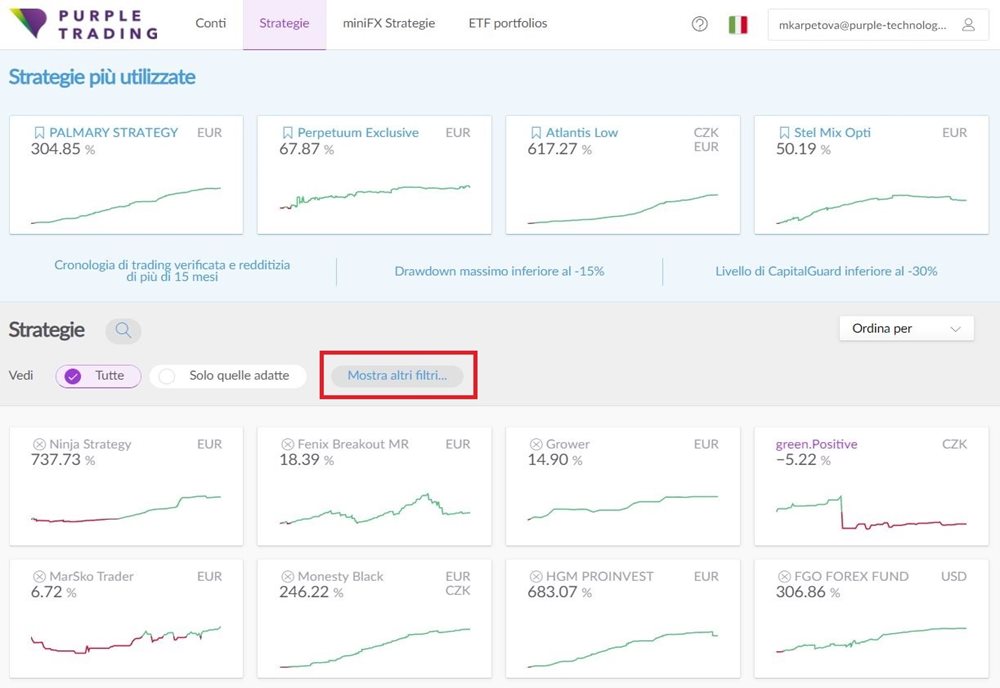Click the Italian flag language icon

tap(738, 25)
